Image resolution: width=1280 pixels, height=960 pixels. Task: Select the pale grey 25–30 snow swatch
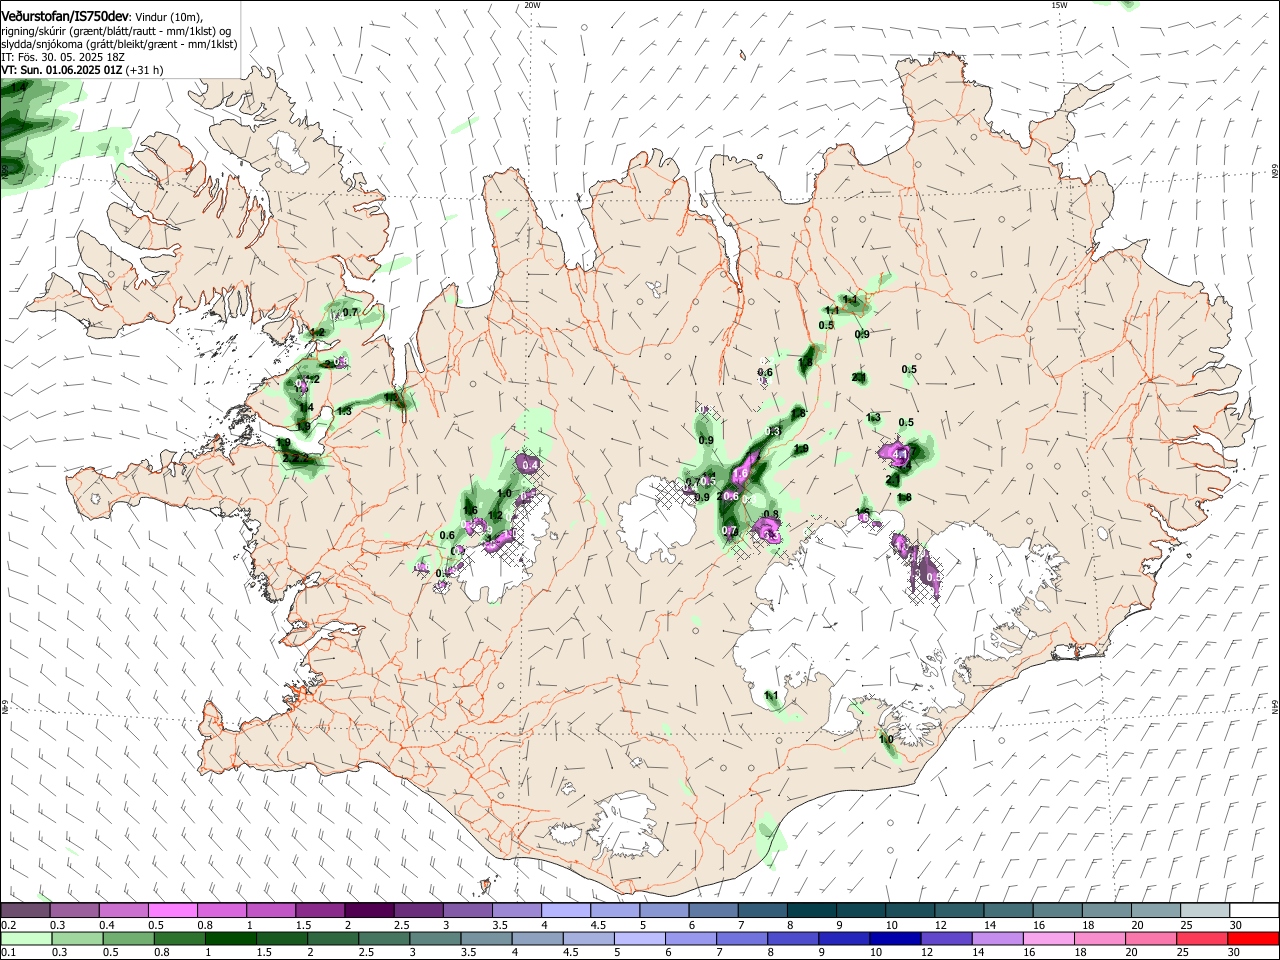(x=1204, y=911)
